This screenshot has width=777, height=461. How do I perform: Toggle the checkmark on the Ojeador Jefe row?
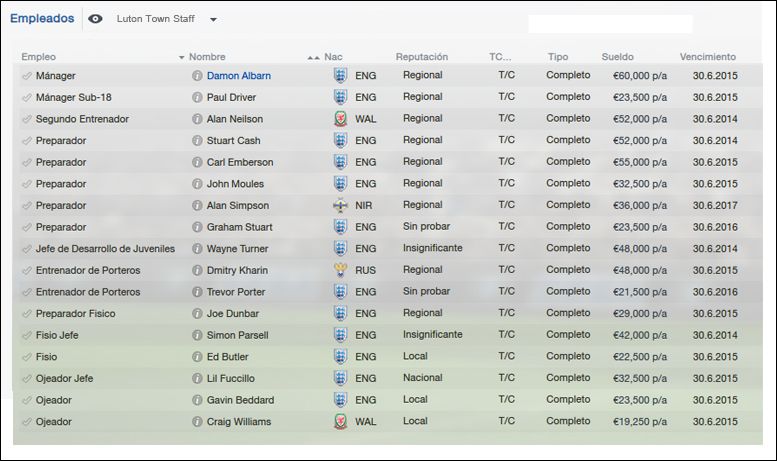[27, 379]
